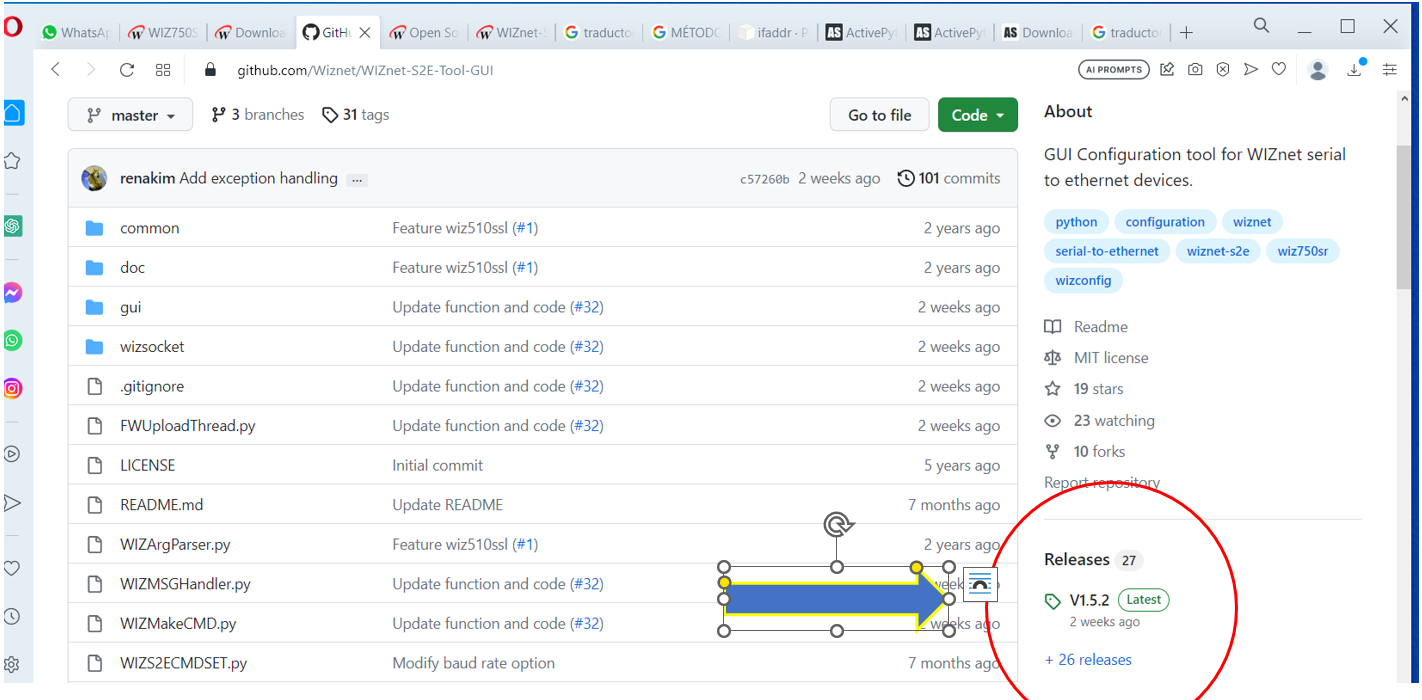Open History clock in the sidebar
The height and width of the screenshot is (700, 1422).
coord(13,617)
